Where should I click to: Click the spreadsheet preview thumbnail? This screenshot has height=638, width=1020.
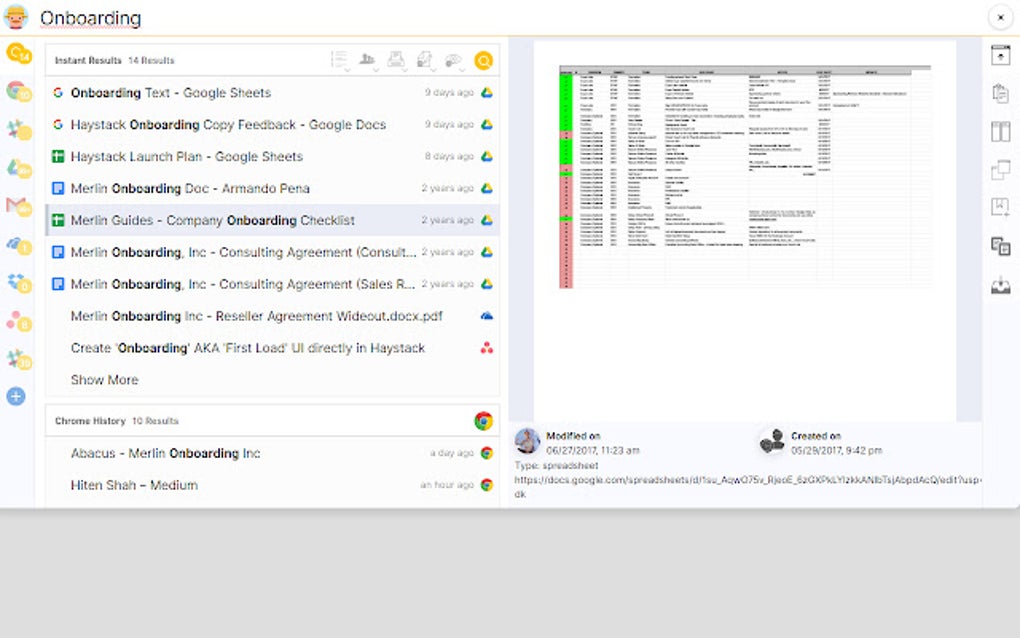[745, 177]
